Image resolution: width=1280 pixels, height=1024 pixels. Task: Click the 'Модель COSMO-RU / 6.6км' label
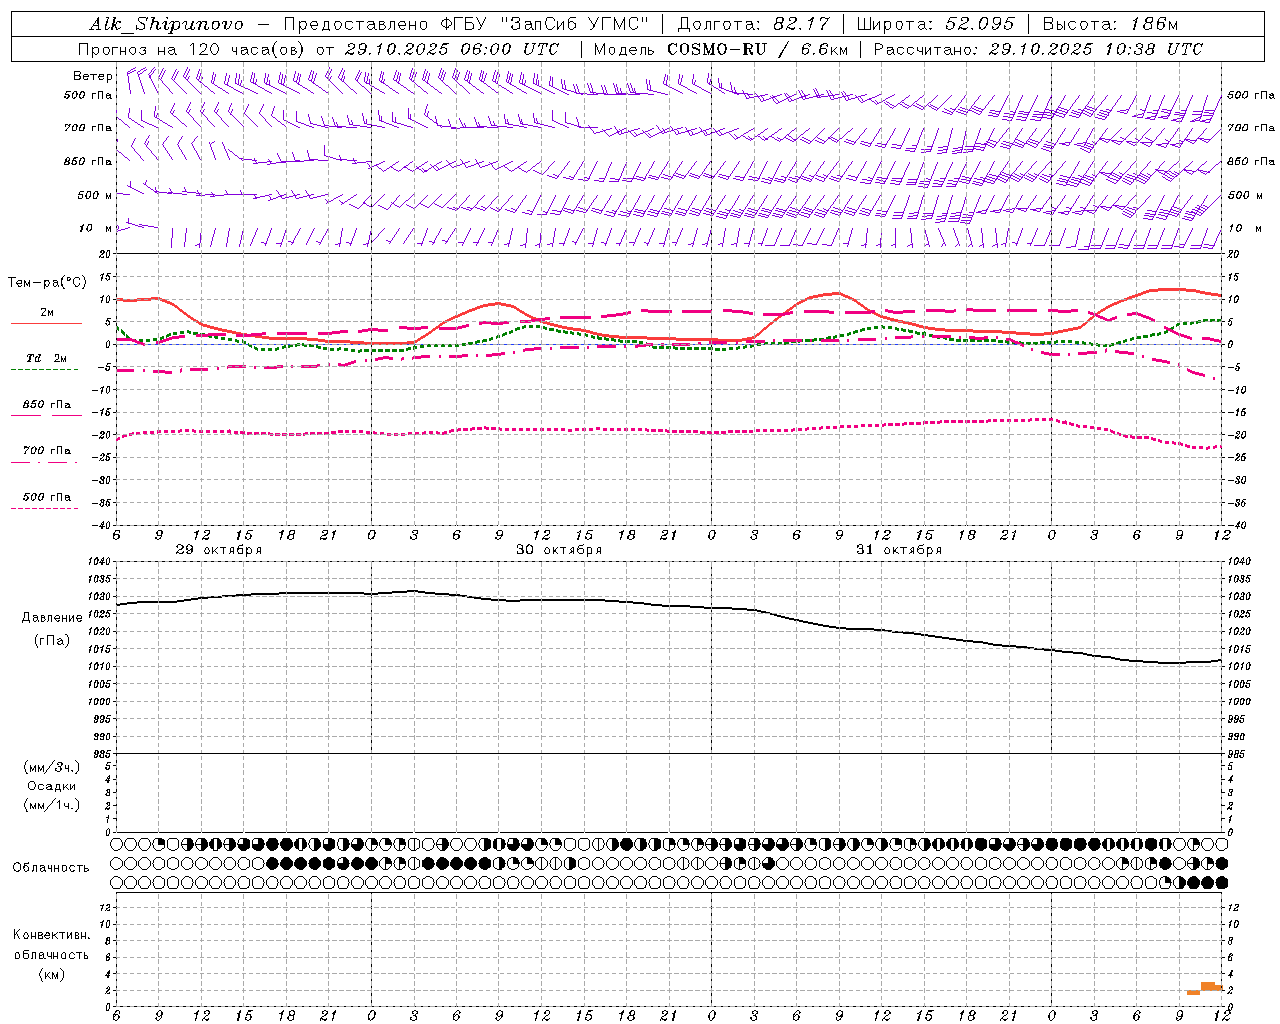(721, 49)
